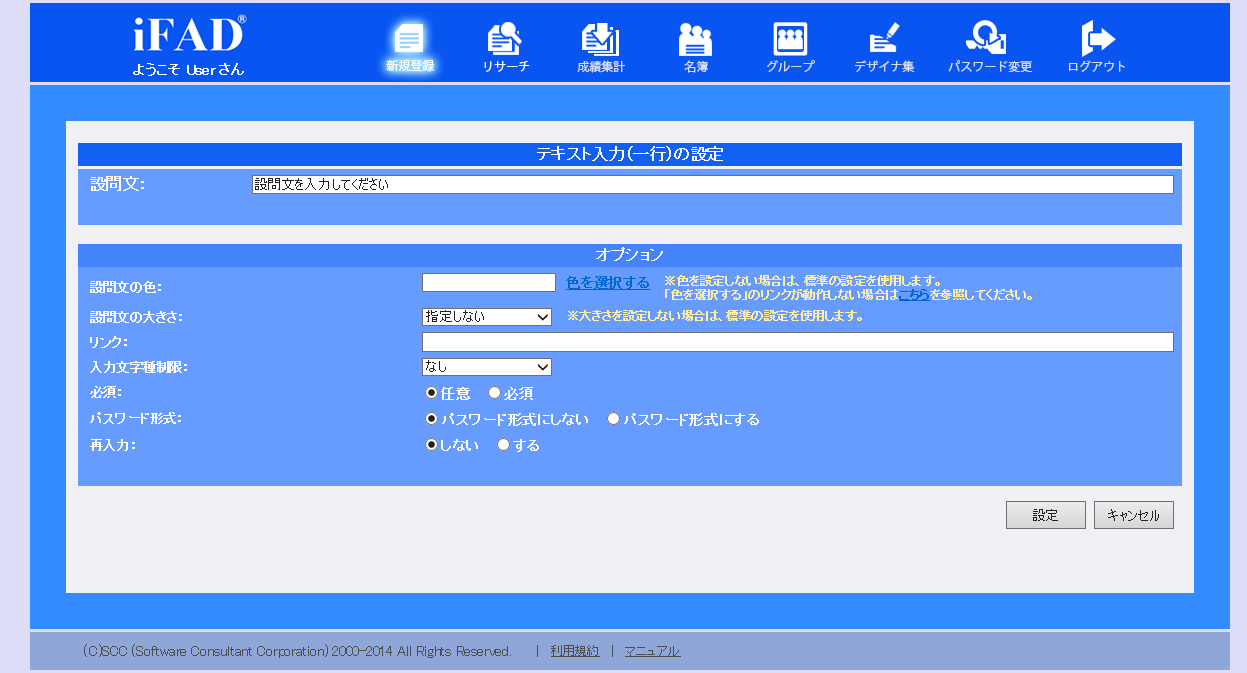Click the iFAD logo
This screenshot has width=1247, height=673.
click(x=189, y=34)
